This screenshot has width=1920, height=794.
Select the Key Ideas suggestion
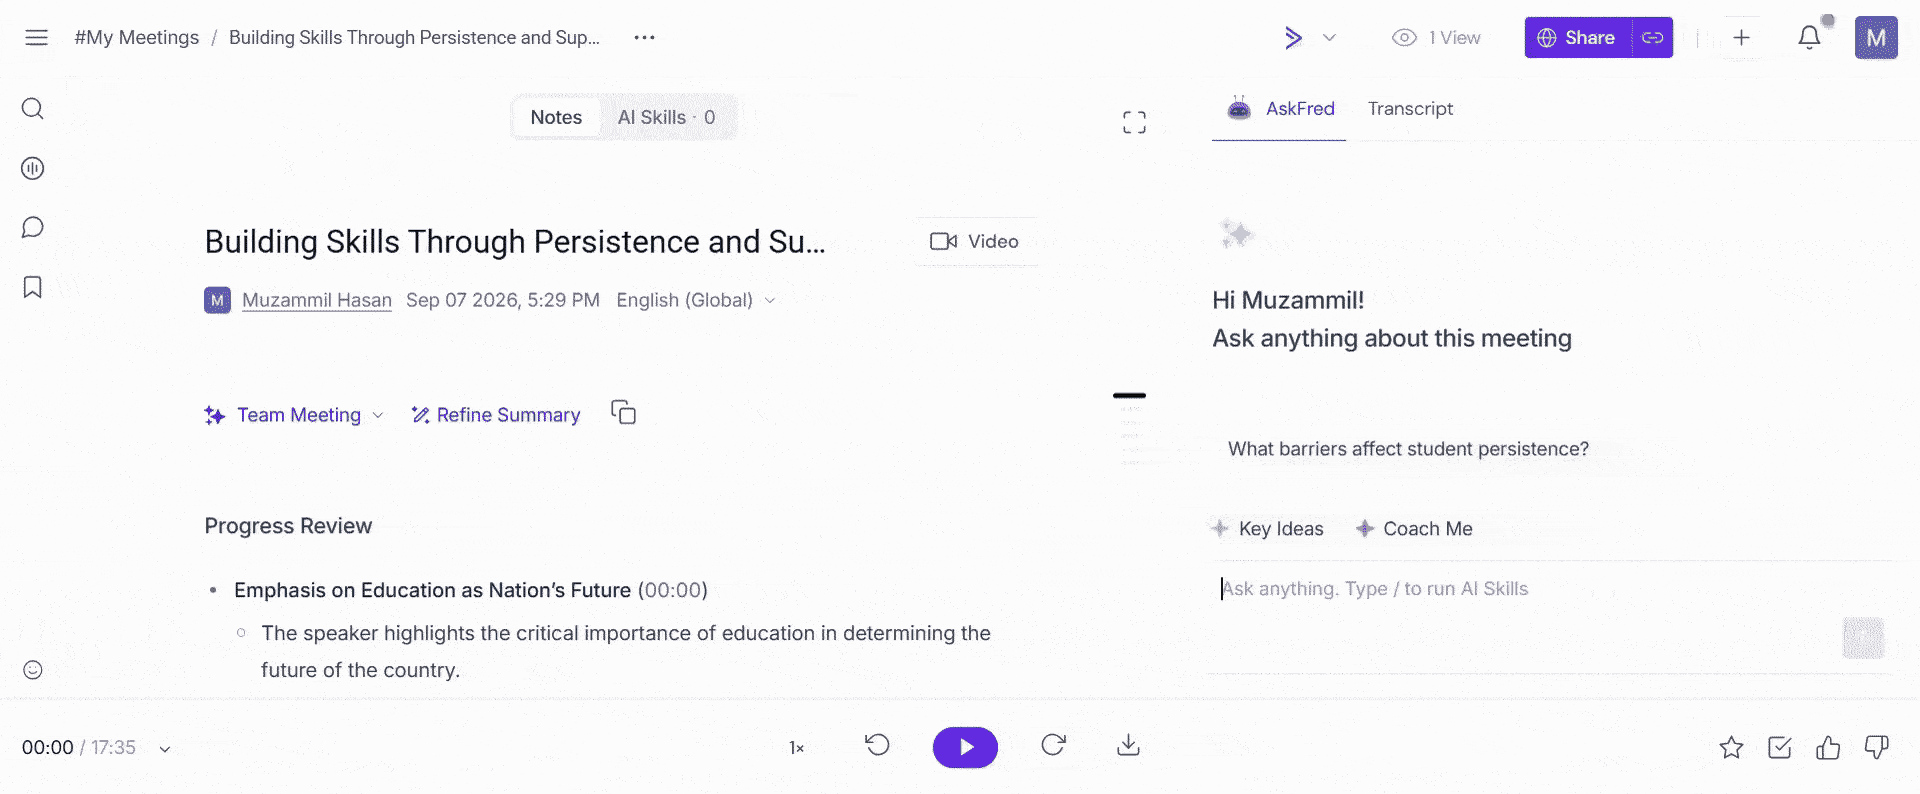pyautogui.click(x=1267, y=529)
